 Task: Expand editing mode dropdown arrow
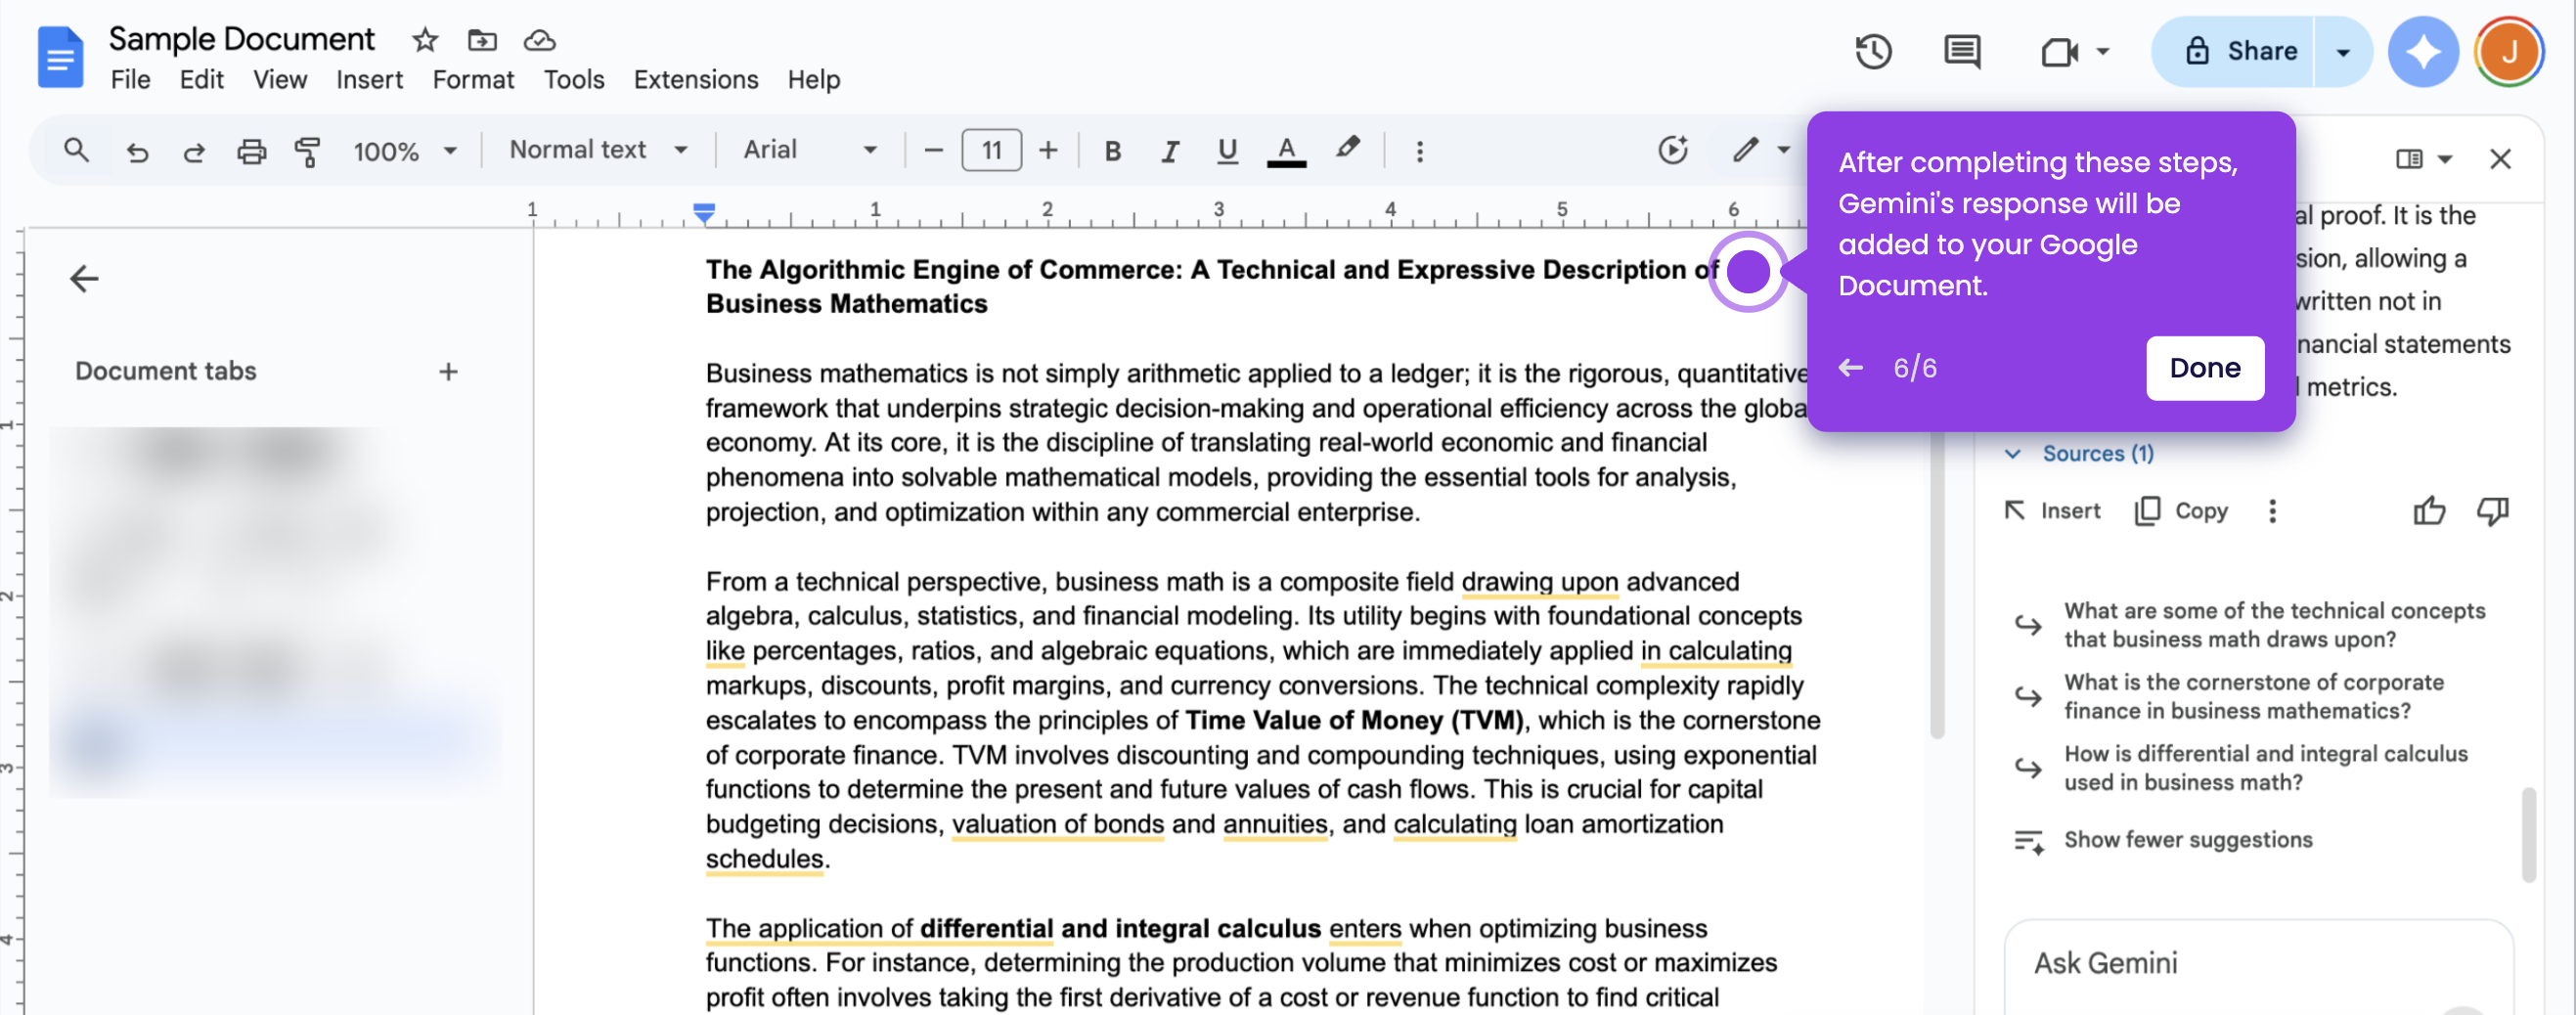[1783, 150]
